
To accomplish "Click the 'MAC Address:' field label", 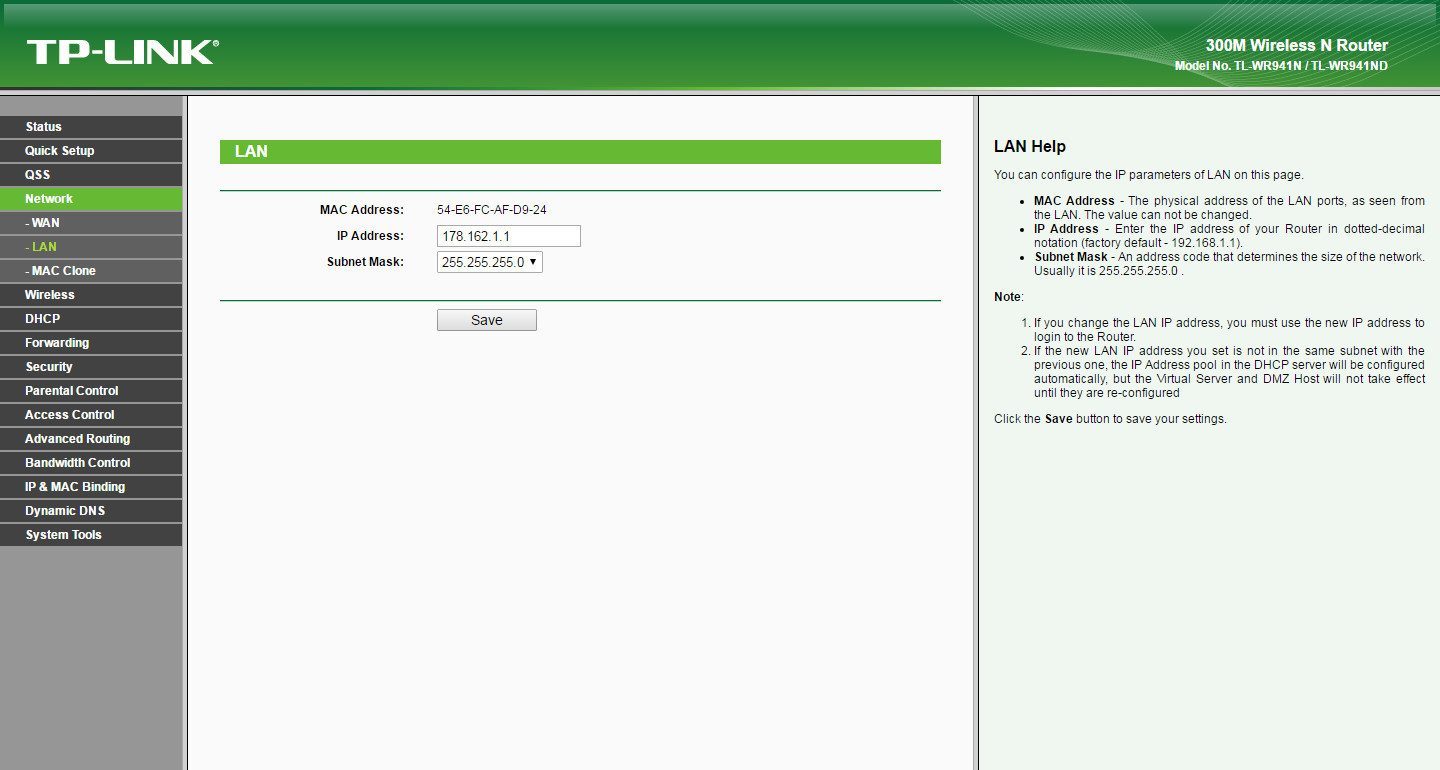I will [362, 210].
